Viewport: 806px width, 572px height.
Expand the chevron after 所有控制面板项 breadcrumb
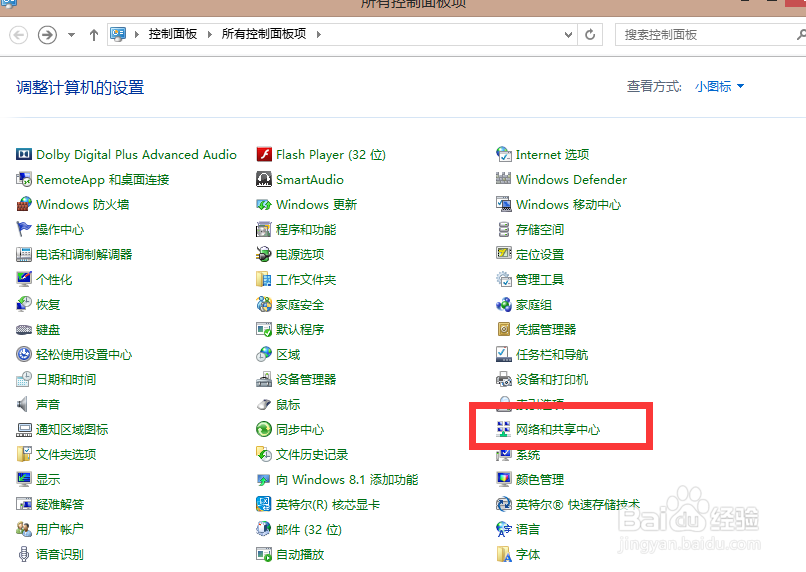(319, 34)
